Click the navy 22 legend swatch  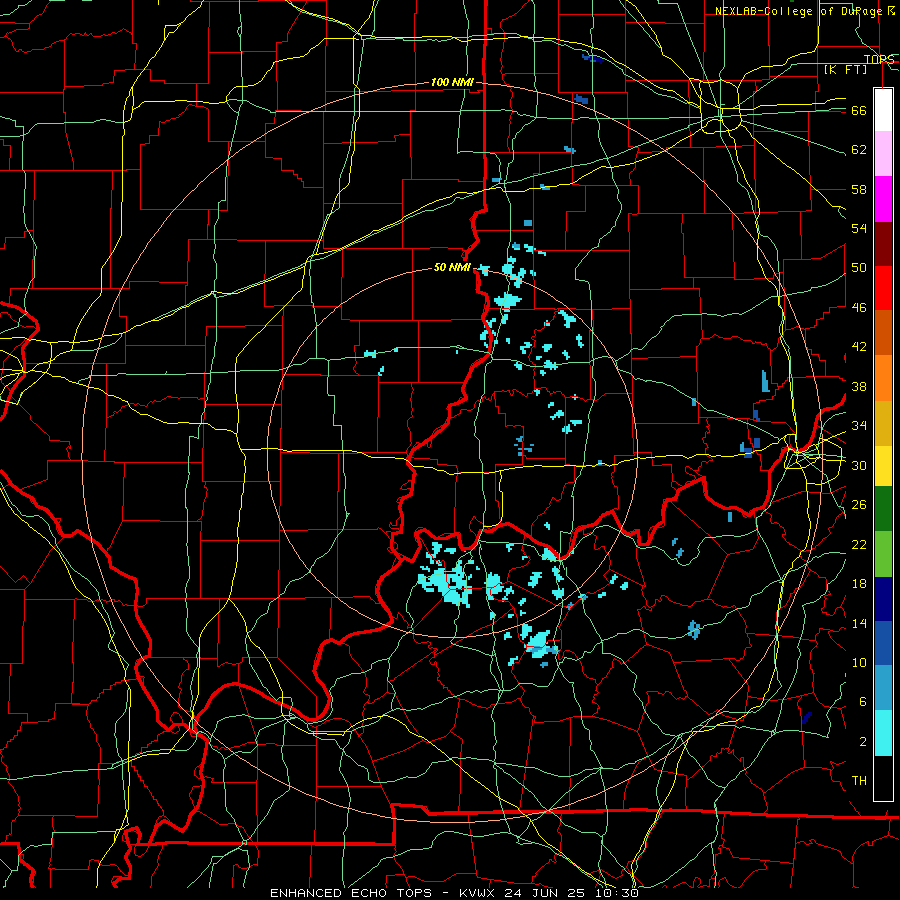(883, 599)
